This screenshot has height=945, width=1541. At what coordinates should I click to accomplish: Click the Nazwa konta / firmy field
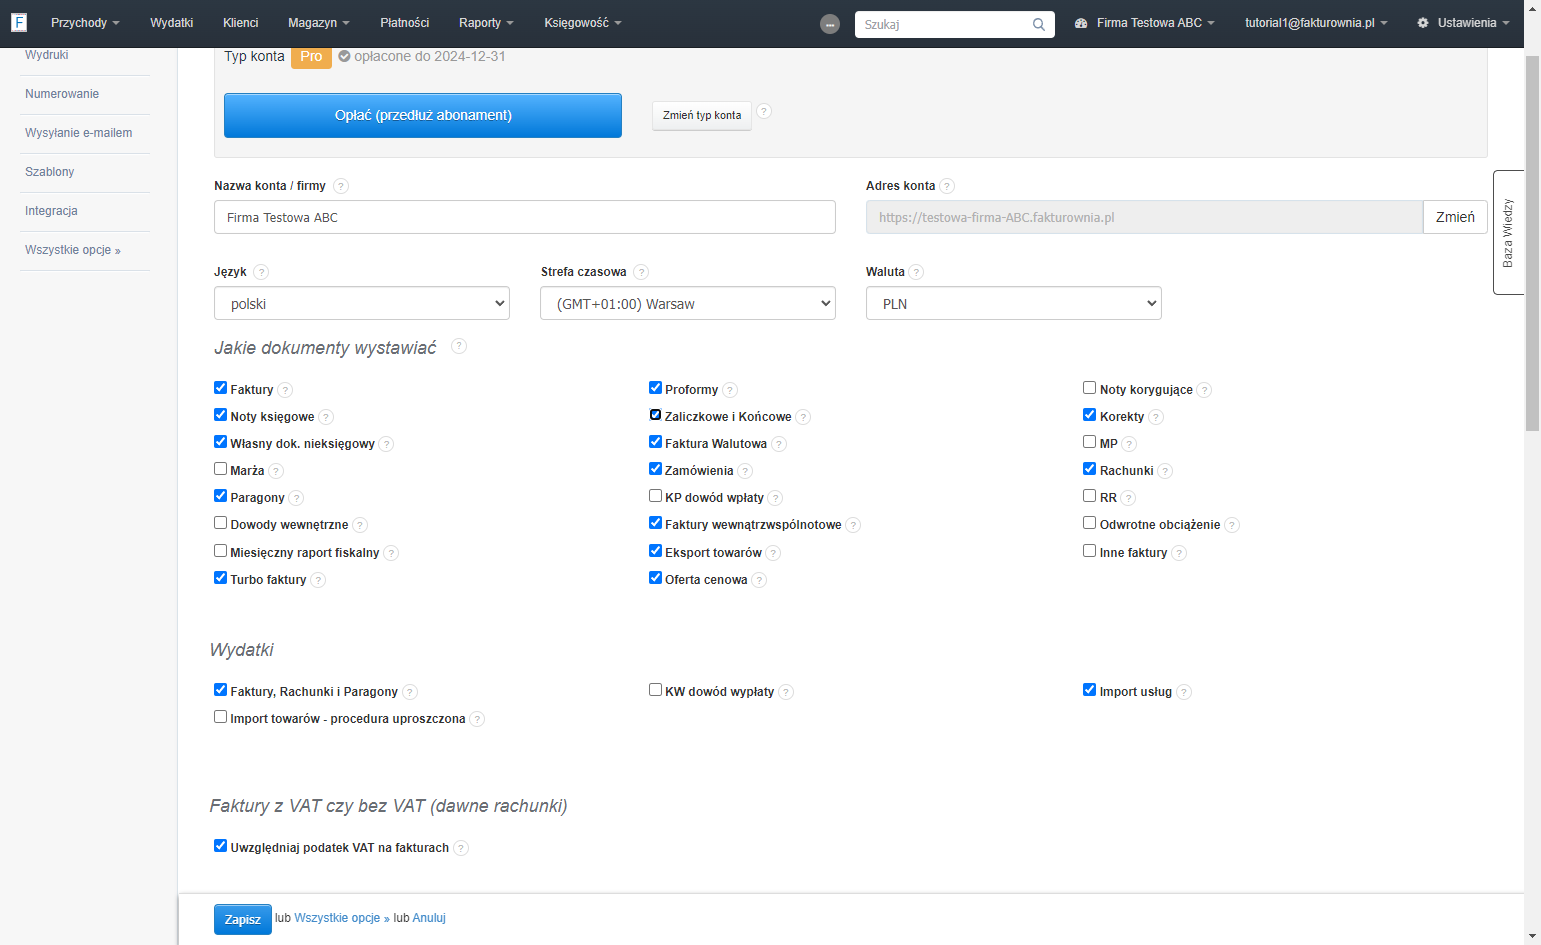(x=525, y=217)
